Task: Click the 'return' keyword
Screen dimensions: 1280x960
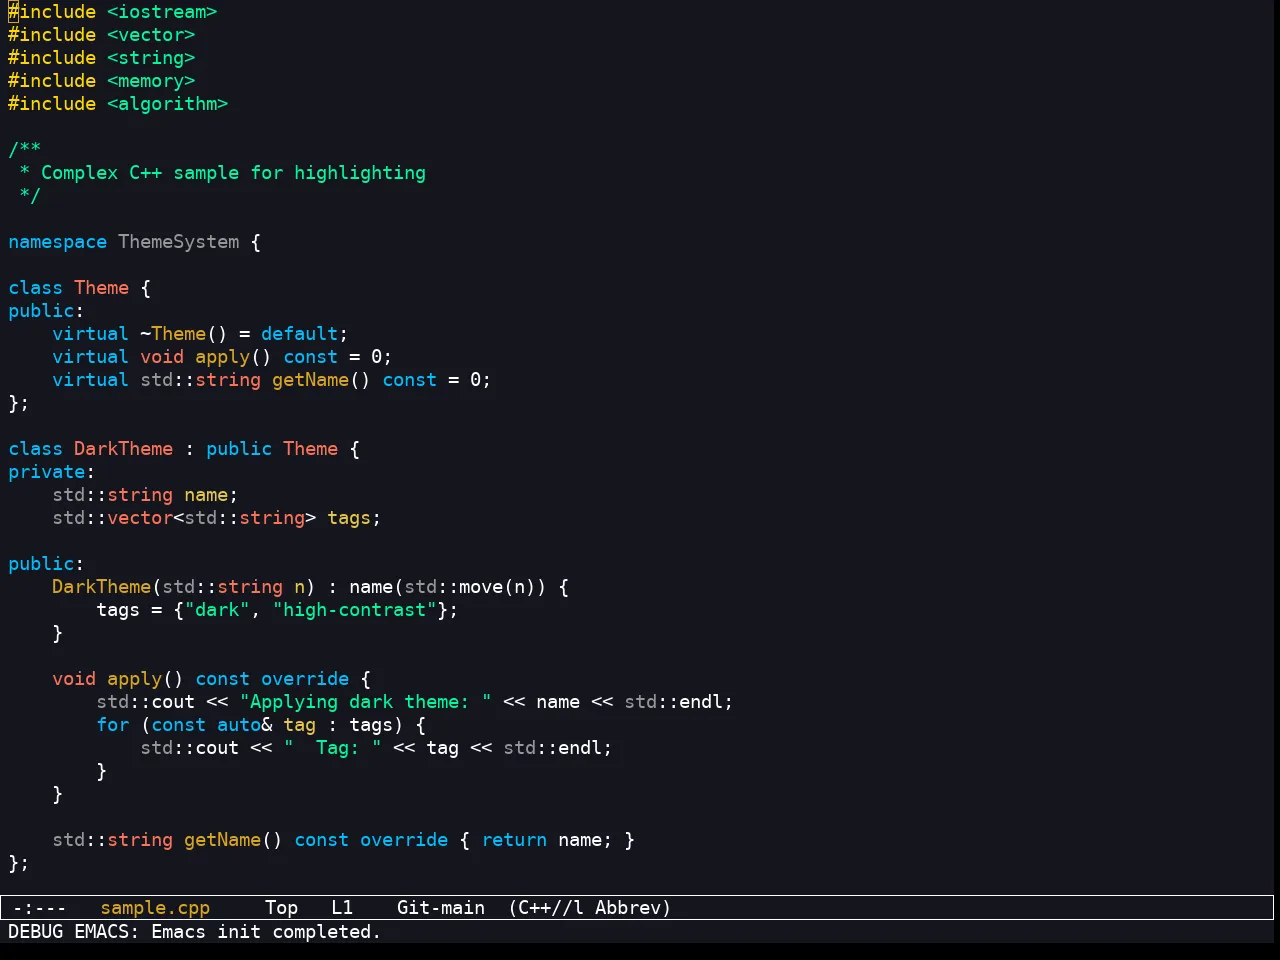Action: [514, 840]
